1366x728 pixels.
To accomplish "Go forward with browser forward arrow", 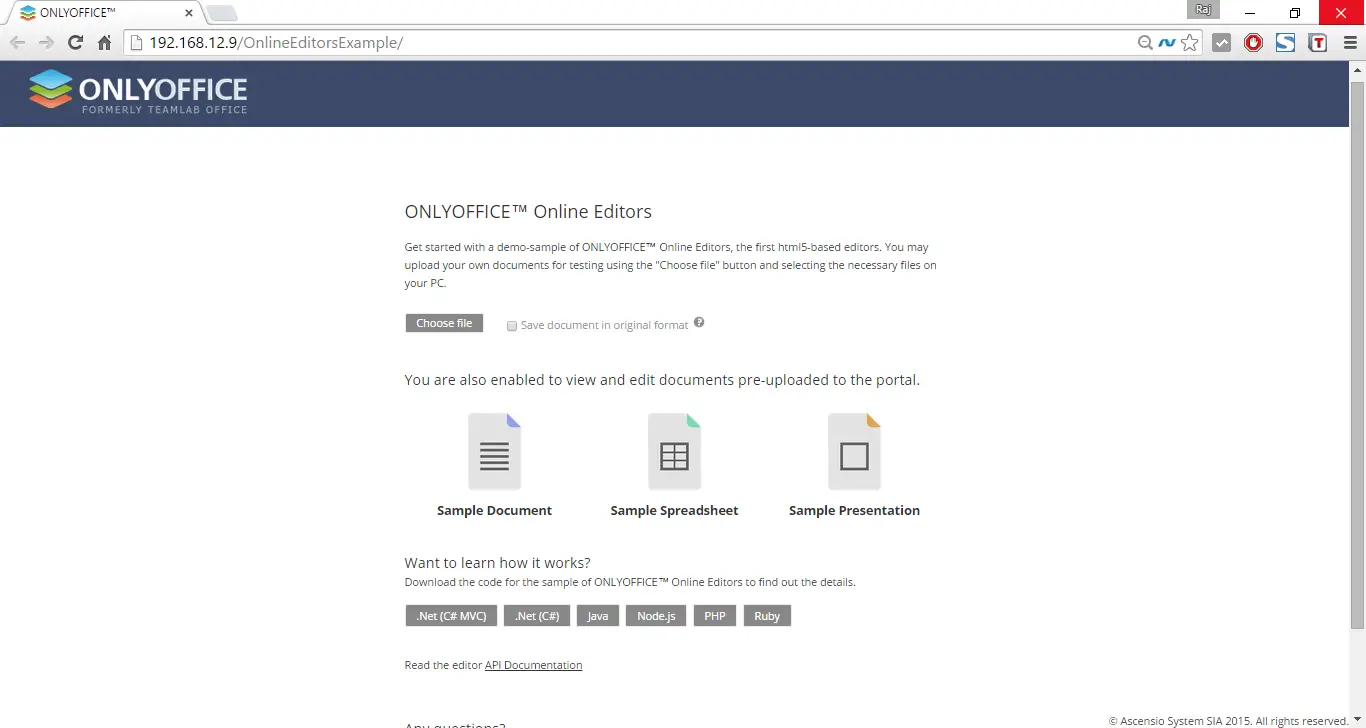I will pyautogui.click(x=46, y=43).
